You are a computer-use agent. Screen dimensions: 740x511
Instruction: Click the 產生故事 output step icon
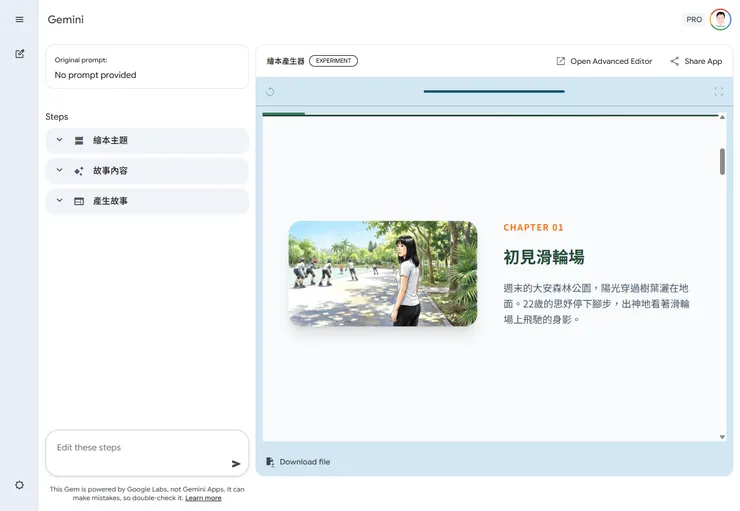click(x=79, y=201)
